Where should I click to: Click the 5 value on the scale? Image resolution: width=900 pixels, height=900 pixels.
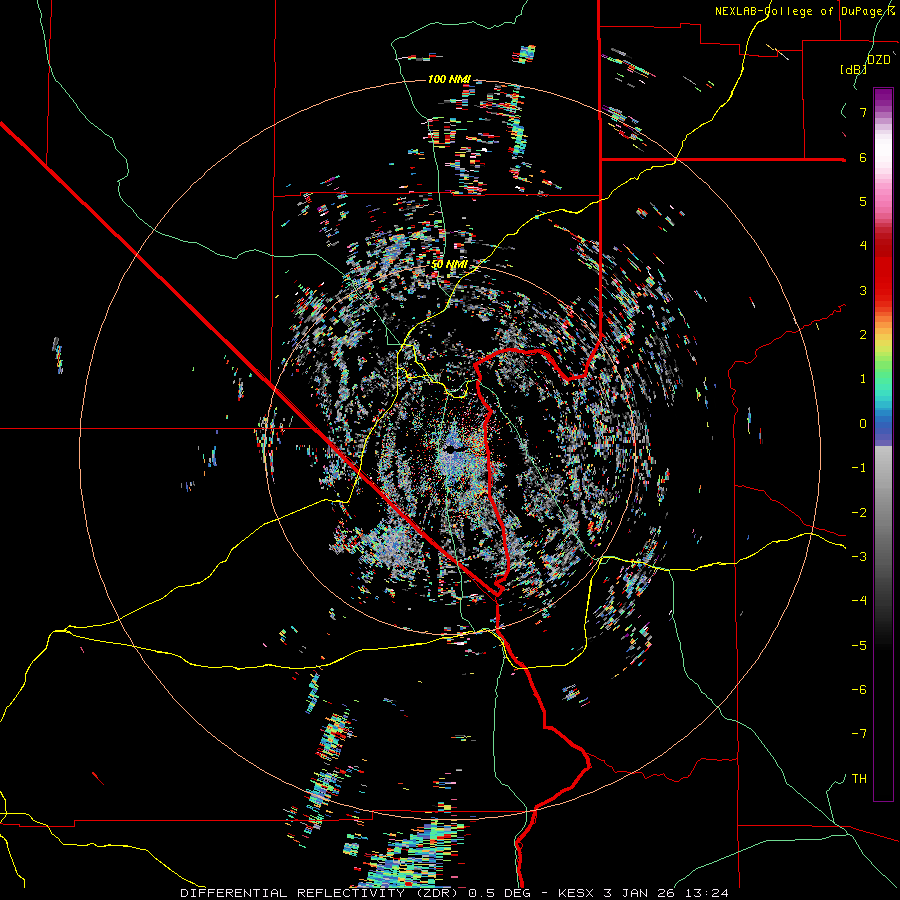pyautogui.click(x=863, y=201)
